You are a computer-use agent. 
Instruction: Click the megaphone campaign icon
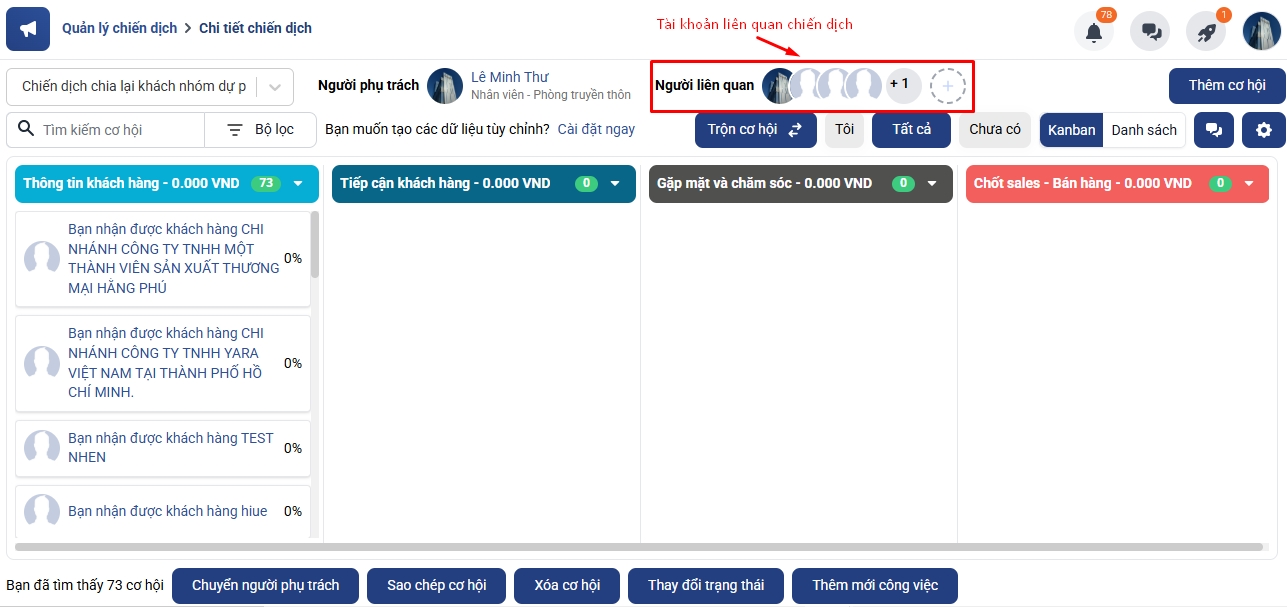coord(28,28)
